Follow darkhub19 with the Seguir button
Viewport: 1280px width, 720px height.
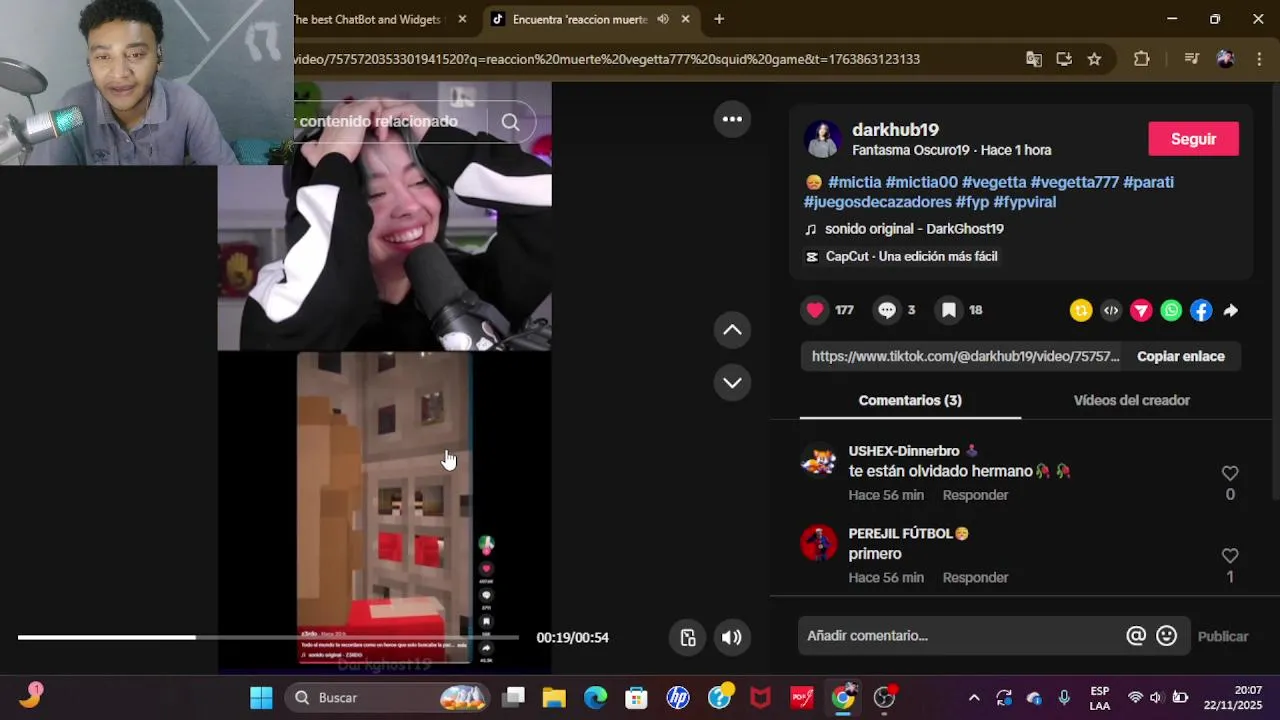tap(1193, 139)
